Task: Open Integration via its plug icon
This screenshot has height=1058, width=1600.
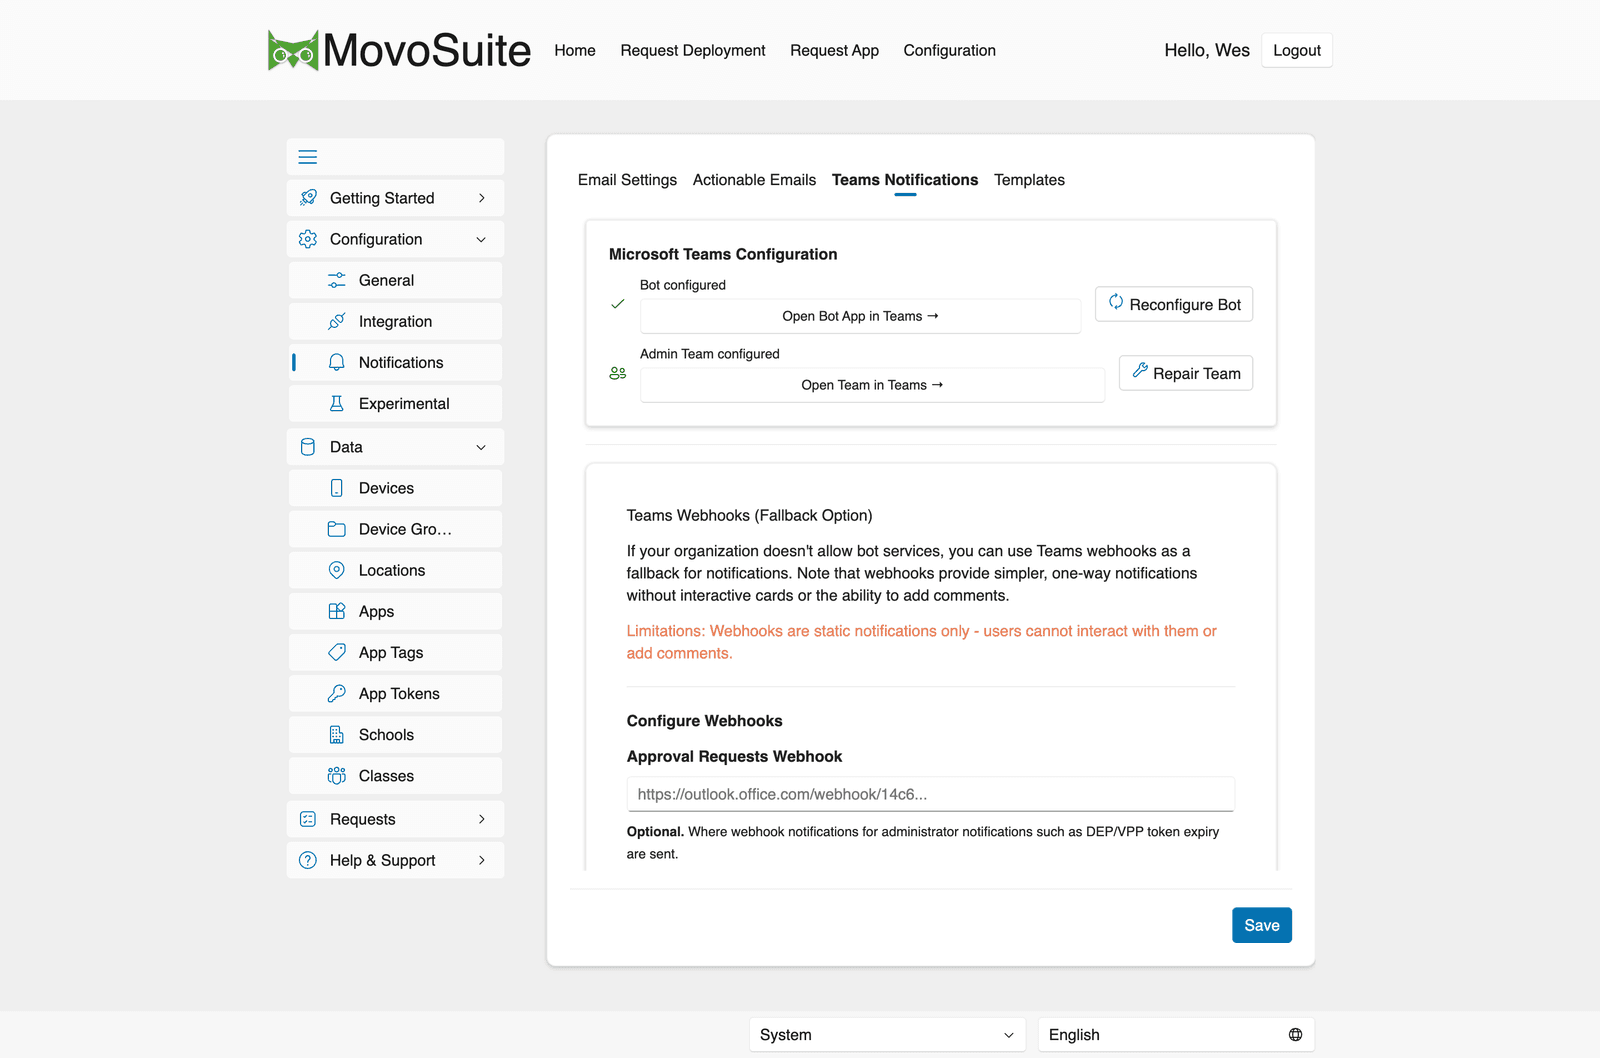Action: (x=337, y=321)
